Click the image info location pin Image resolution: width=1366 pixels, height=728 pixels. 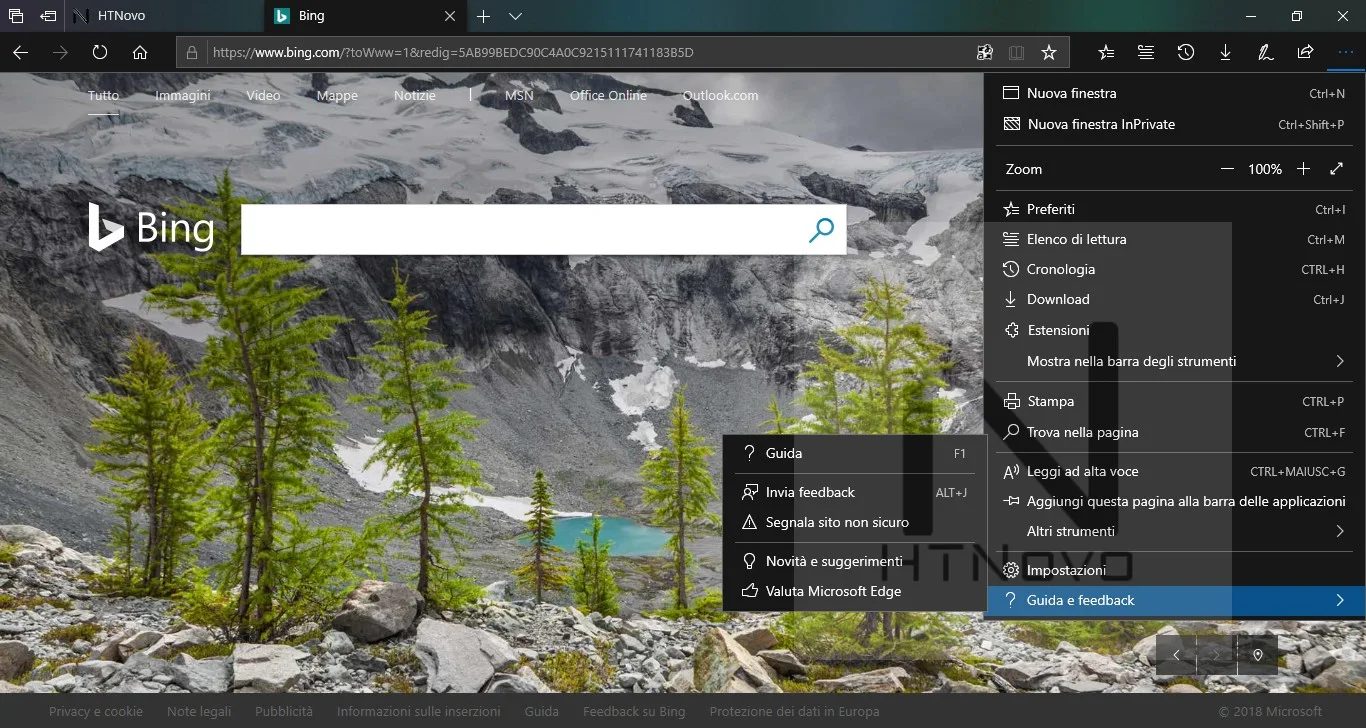pyautogui.click(x=1258, y=655)
